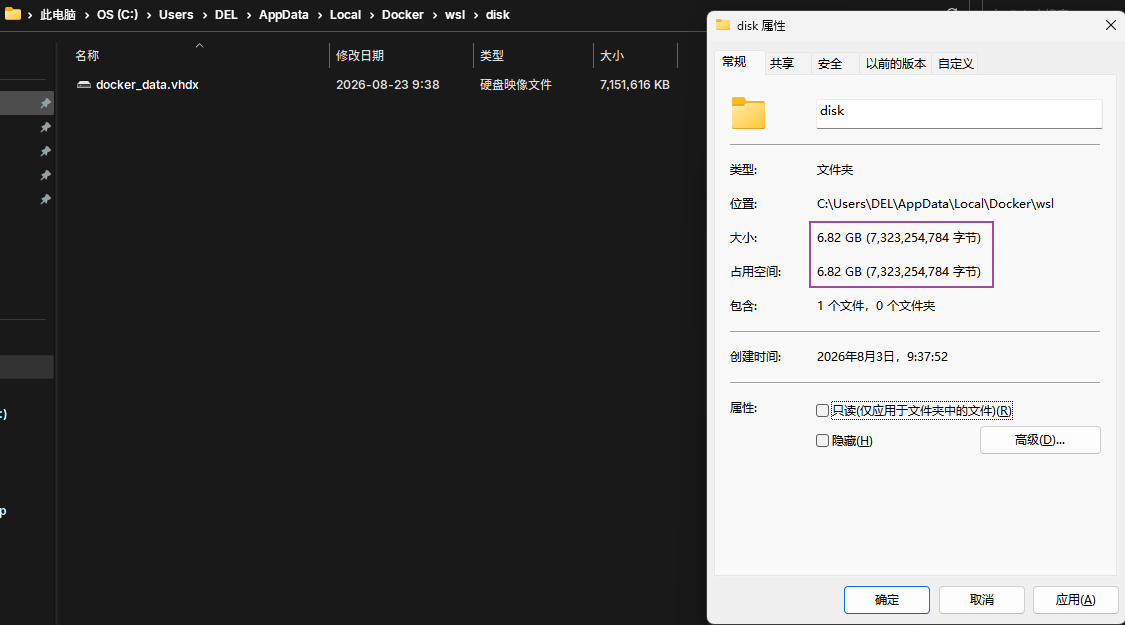1125x625 pixels.
Task: Click the location path C:\Users\DEL\AppData\Local\Docker\wsl
Action: [x=936, y=204]
